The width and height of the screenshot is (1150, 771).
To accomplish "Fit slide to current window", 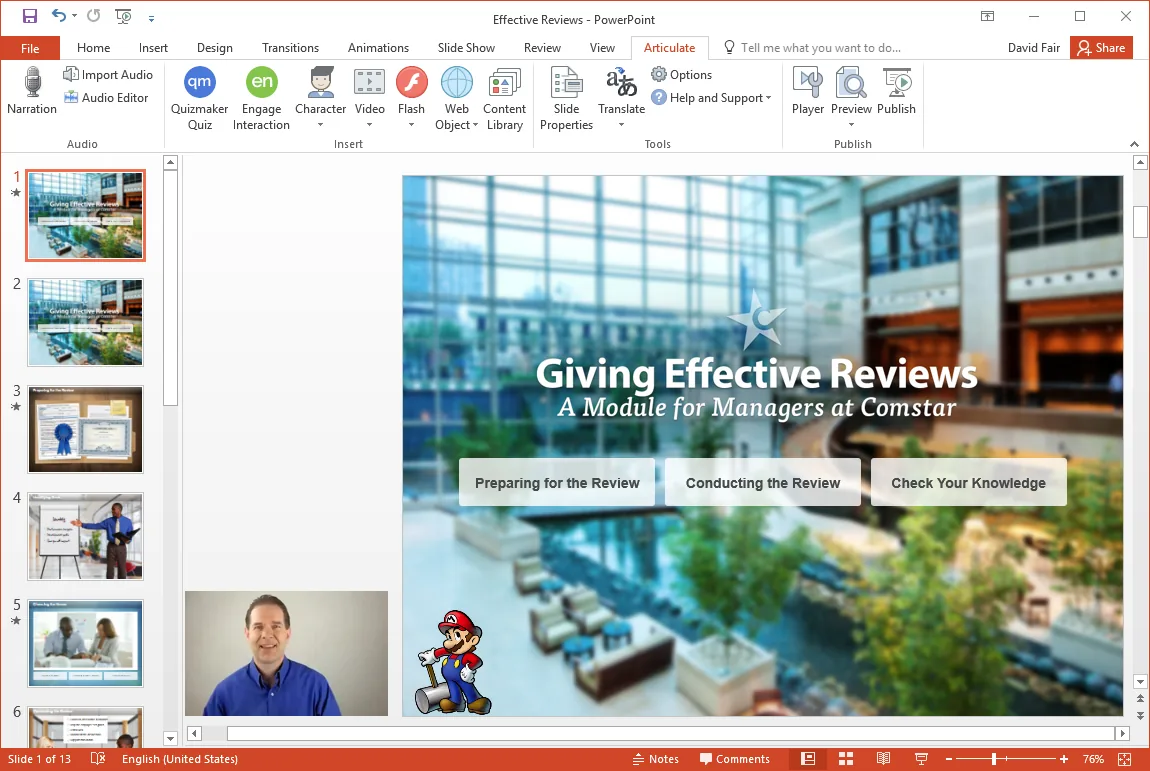I will [1124, 759].
